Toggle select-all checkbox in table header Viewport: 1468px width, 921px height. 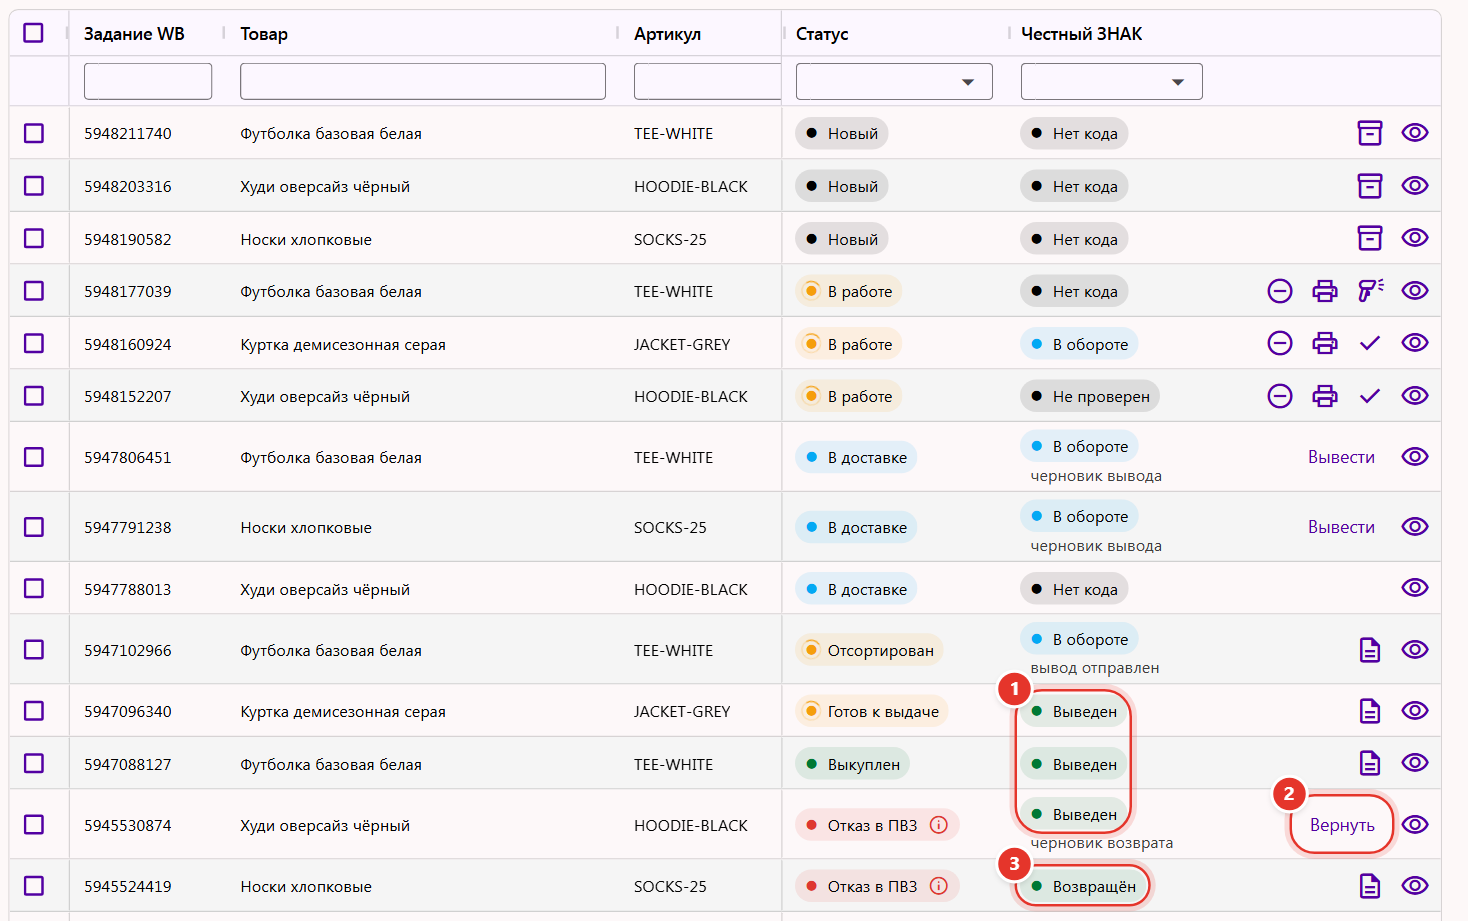(33, 33)
